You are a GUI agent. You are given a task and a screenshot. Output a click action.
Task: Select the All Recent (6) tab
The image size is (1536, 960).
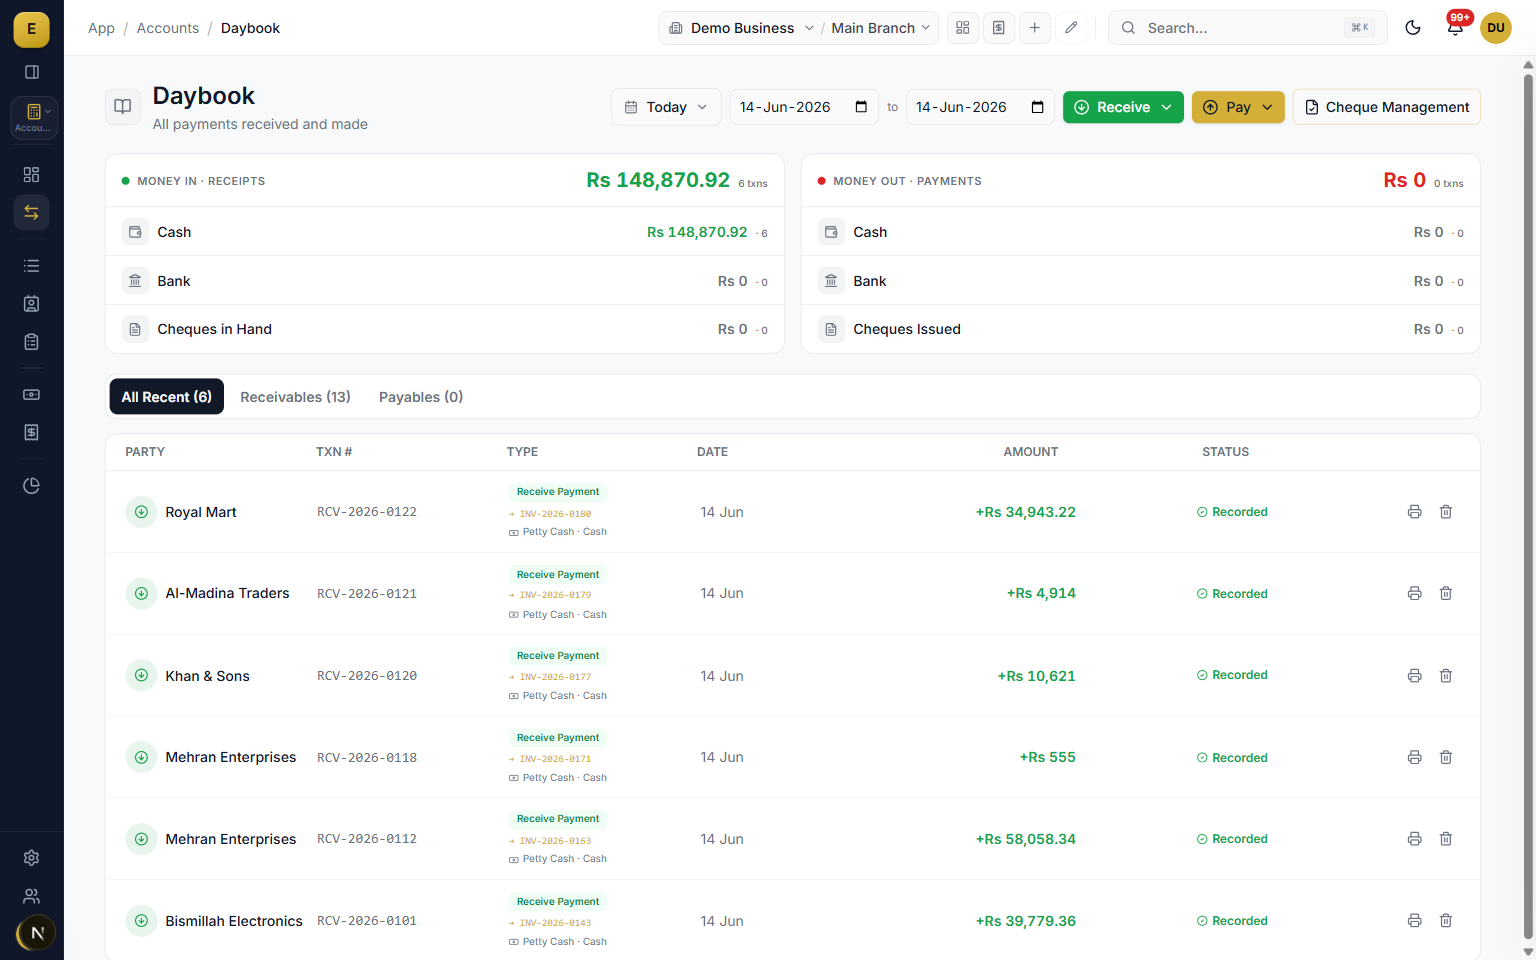(167, 397)
